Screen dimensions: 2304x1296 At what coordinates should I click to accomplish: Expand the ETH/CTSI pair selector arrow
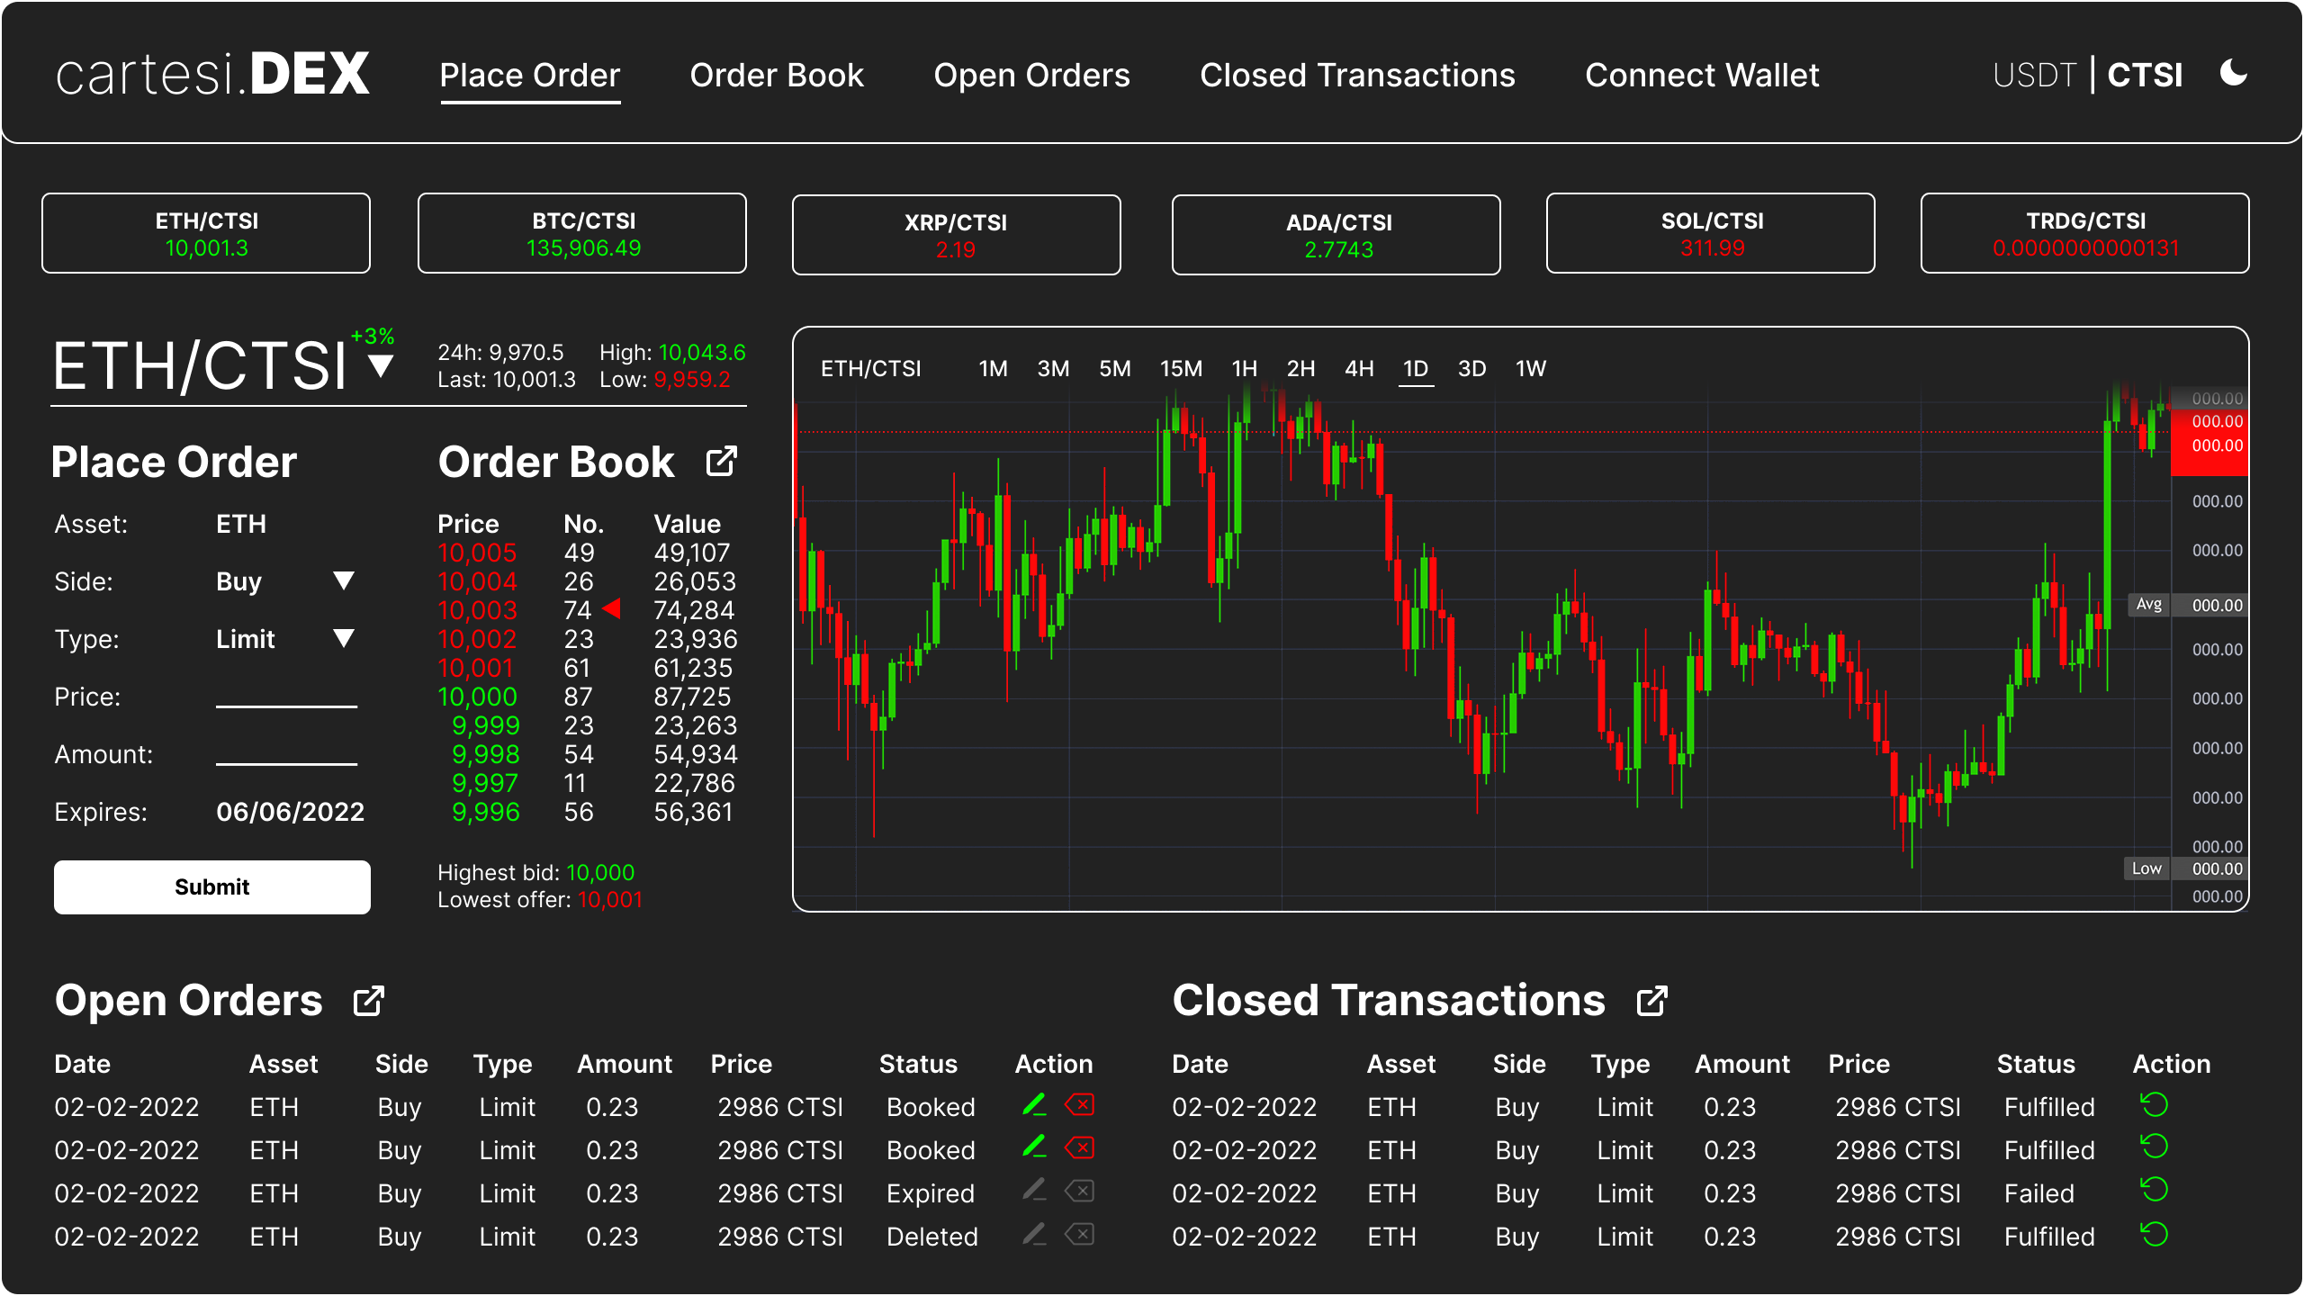point(380,366)
